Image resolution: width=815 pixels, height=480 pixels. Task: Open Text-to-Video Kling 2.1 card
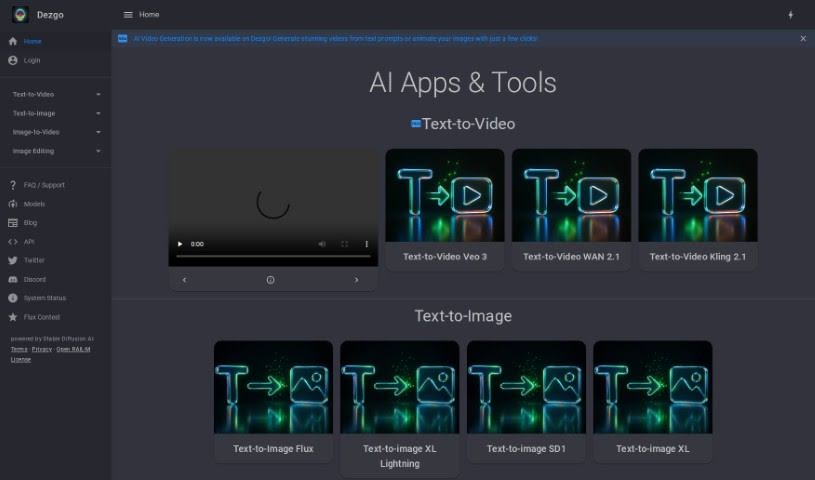[698, 209]
